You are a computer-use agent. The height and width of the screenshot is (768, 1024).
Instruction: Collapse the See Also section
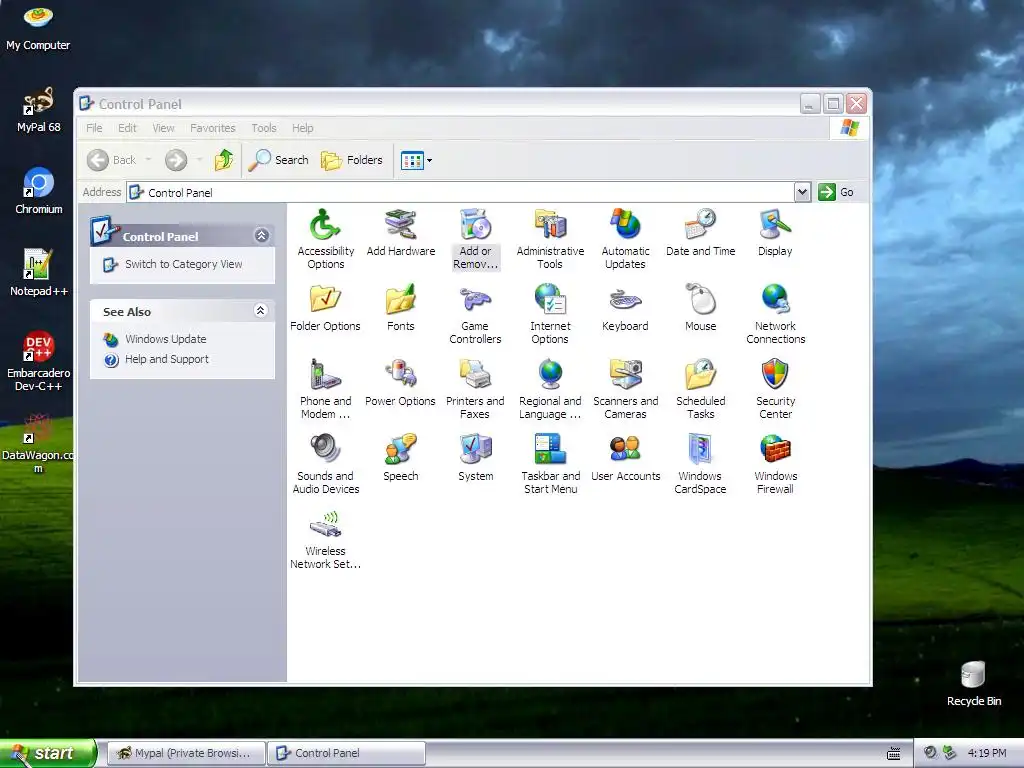261,311
